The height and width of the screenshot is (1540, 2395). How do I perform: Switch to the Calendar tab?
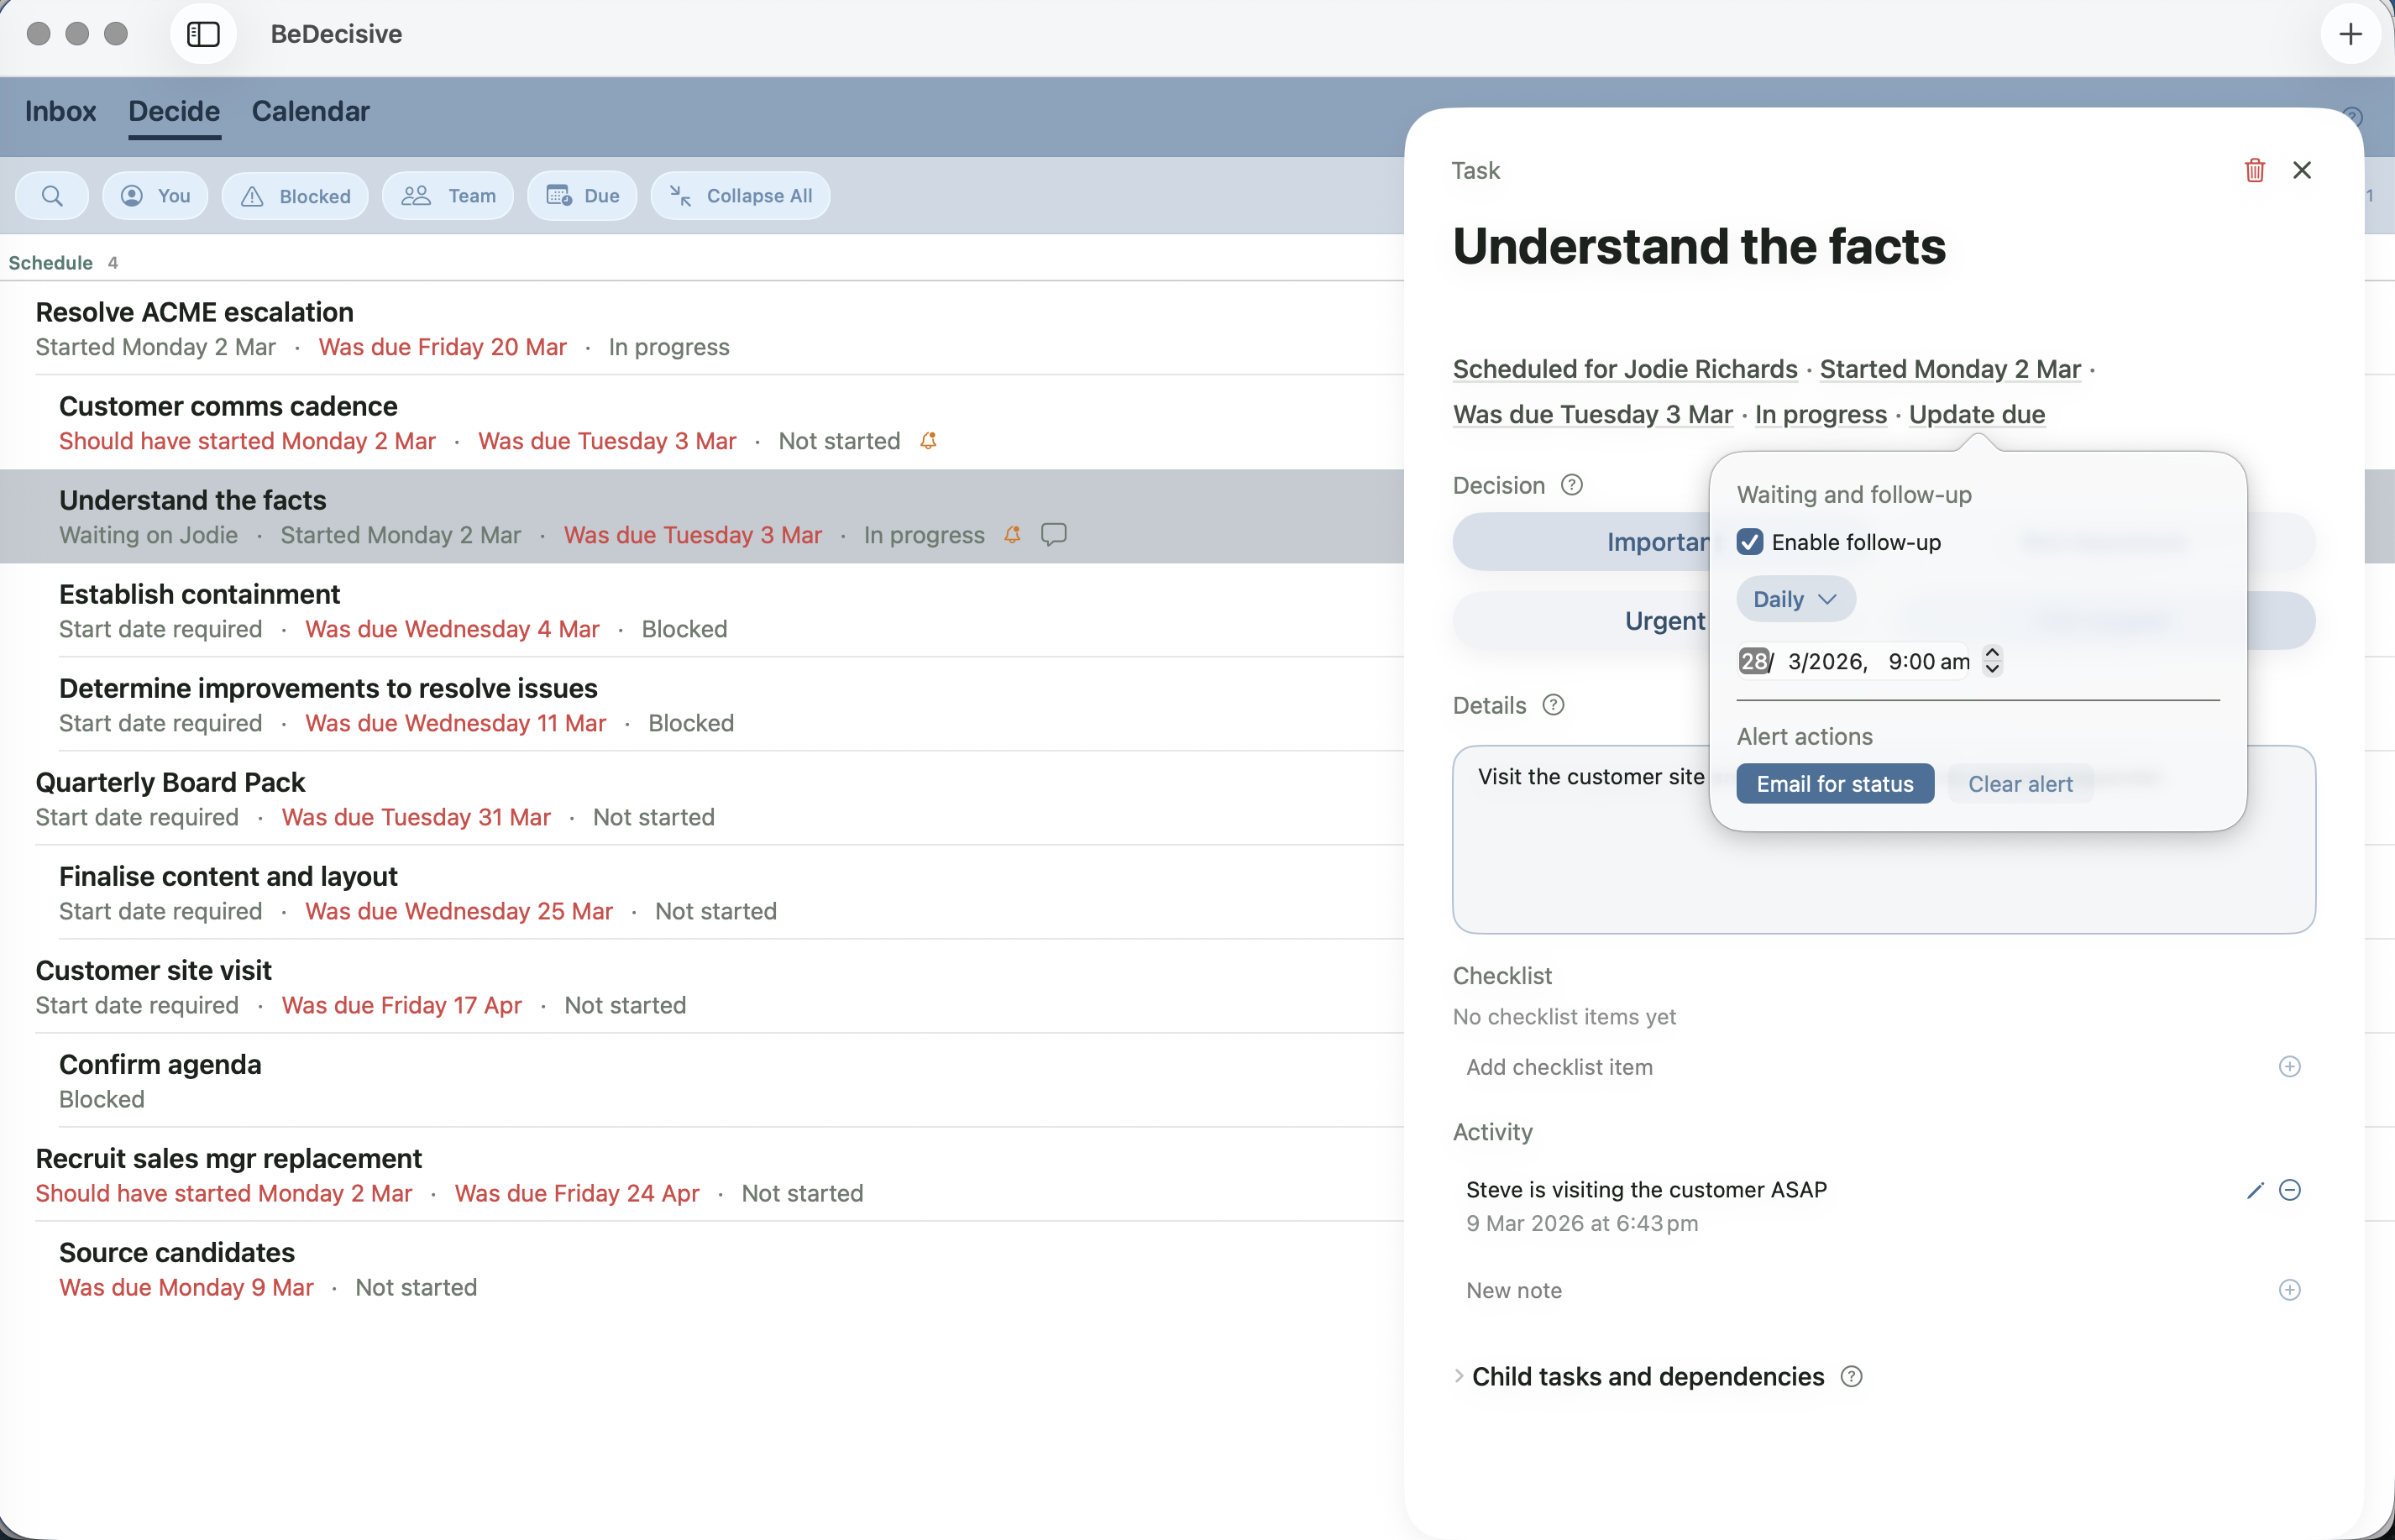click(311, 111)
